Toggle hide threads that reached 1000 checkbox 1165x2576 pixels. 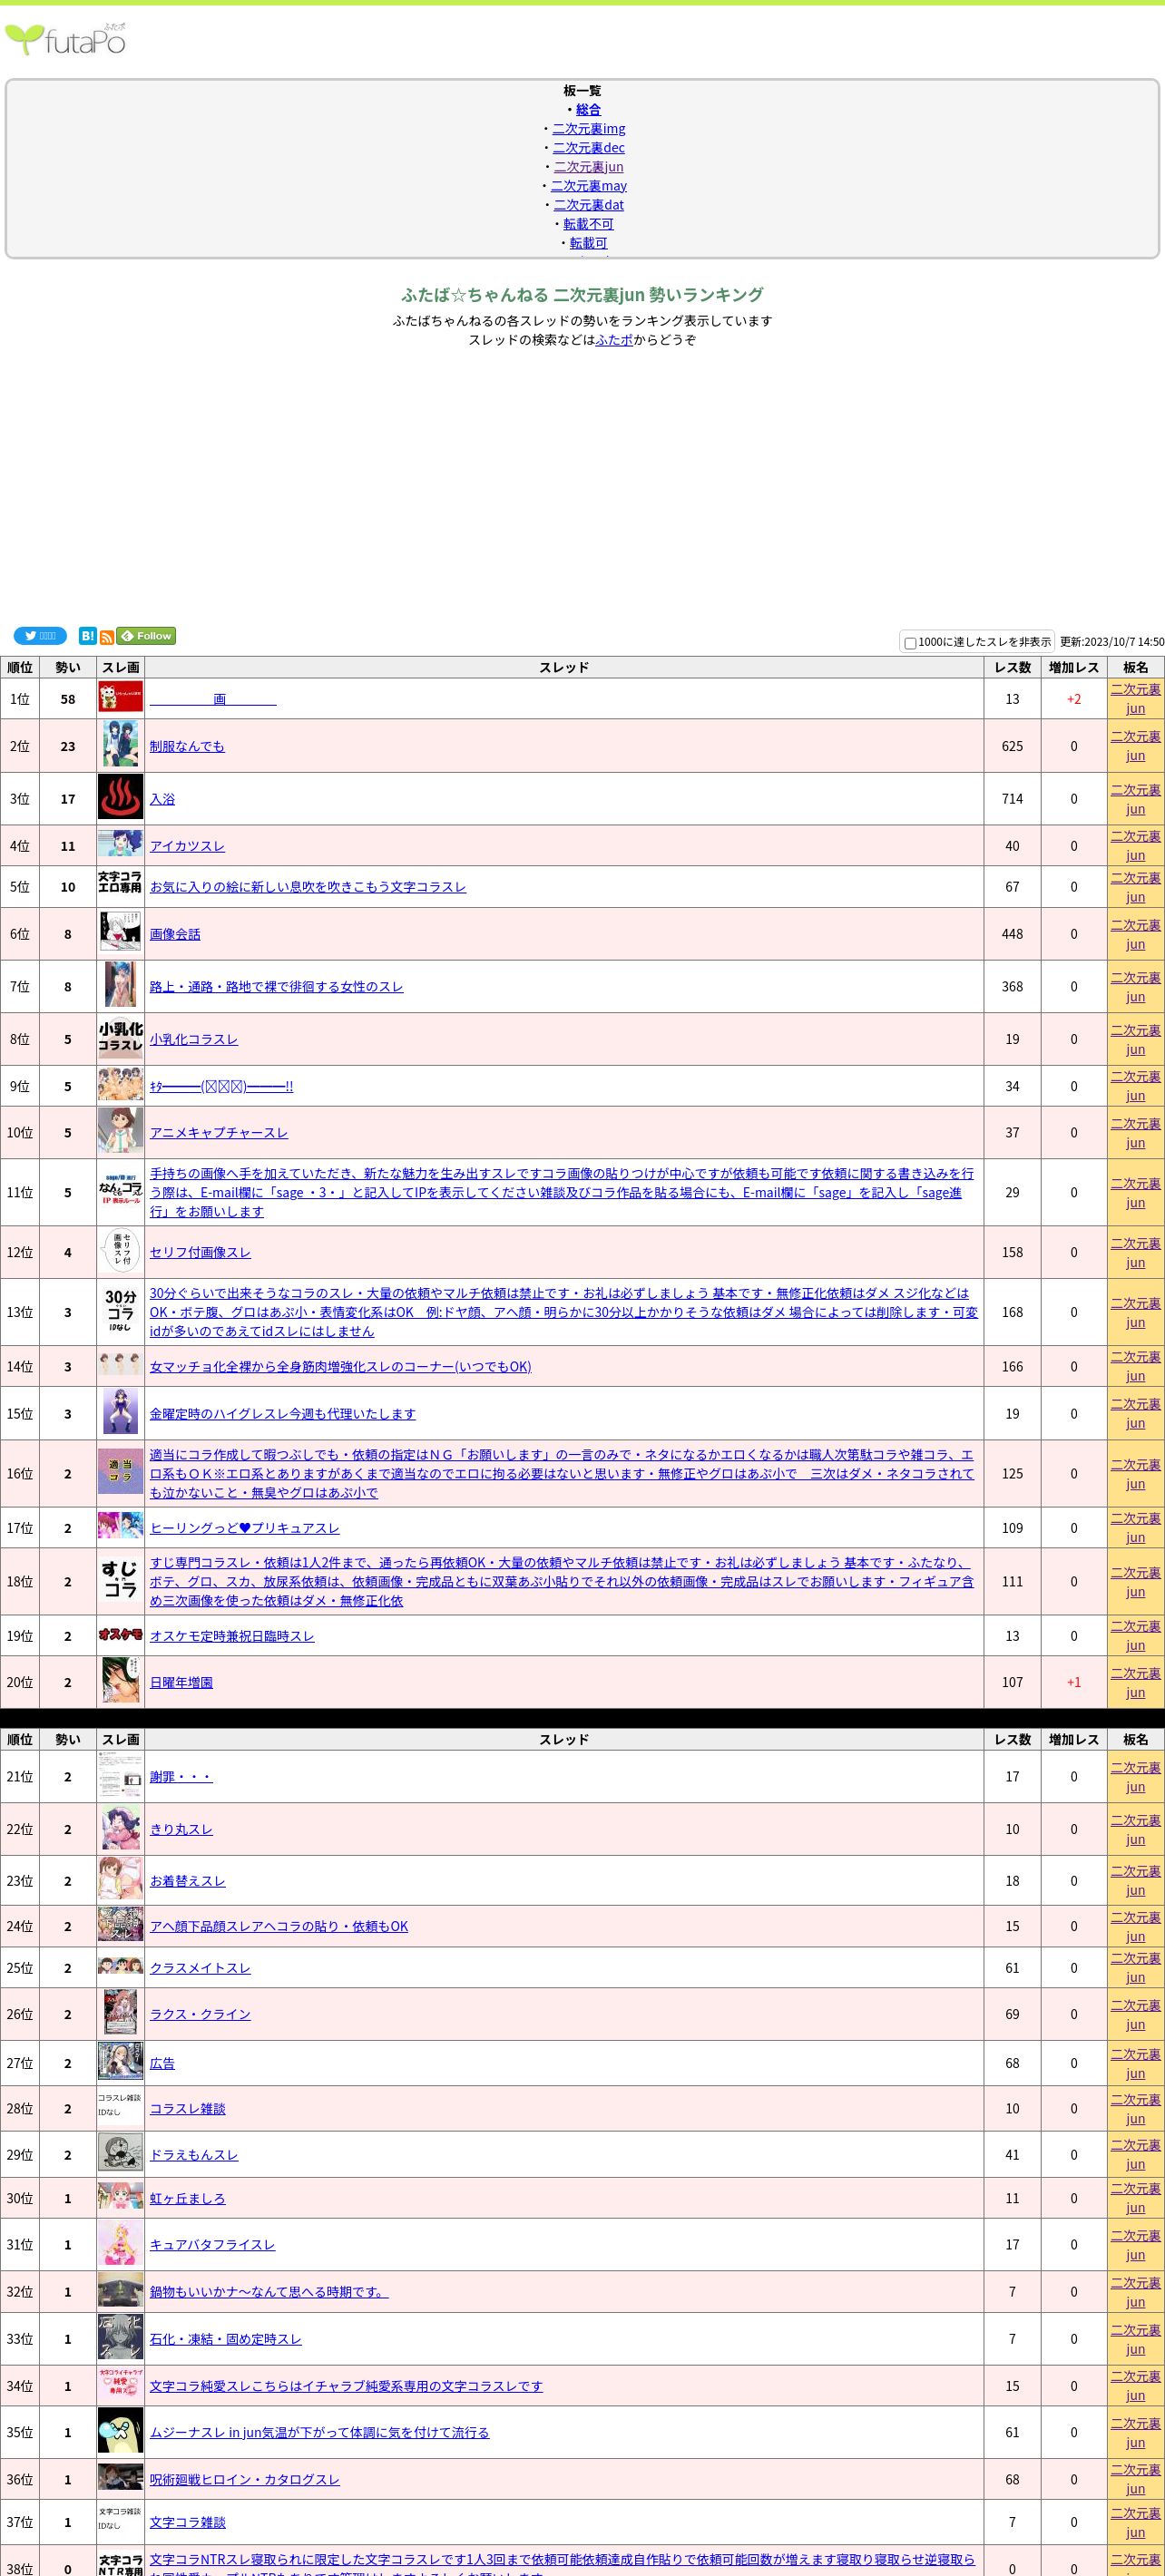pos(910,643)
